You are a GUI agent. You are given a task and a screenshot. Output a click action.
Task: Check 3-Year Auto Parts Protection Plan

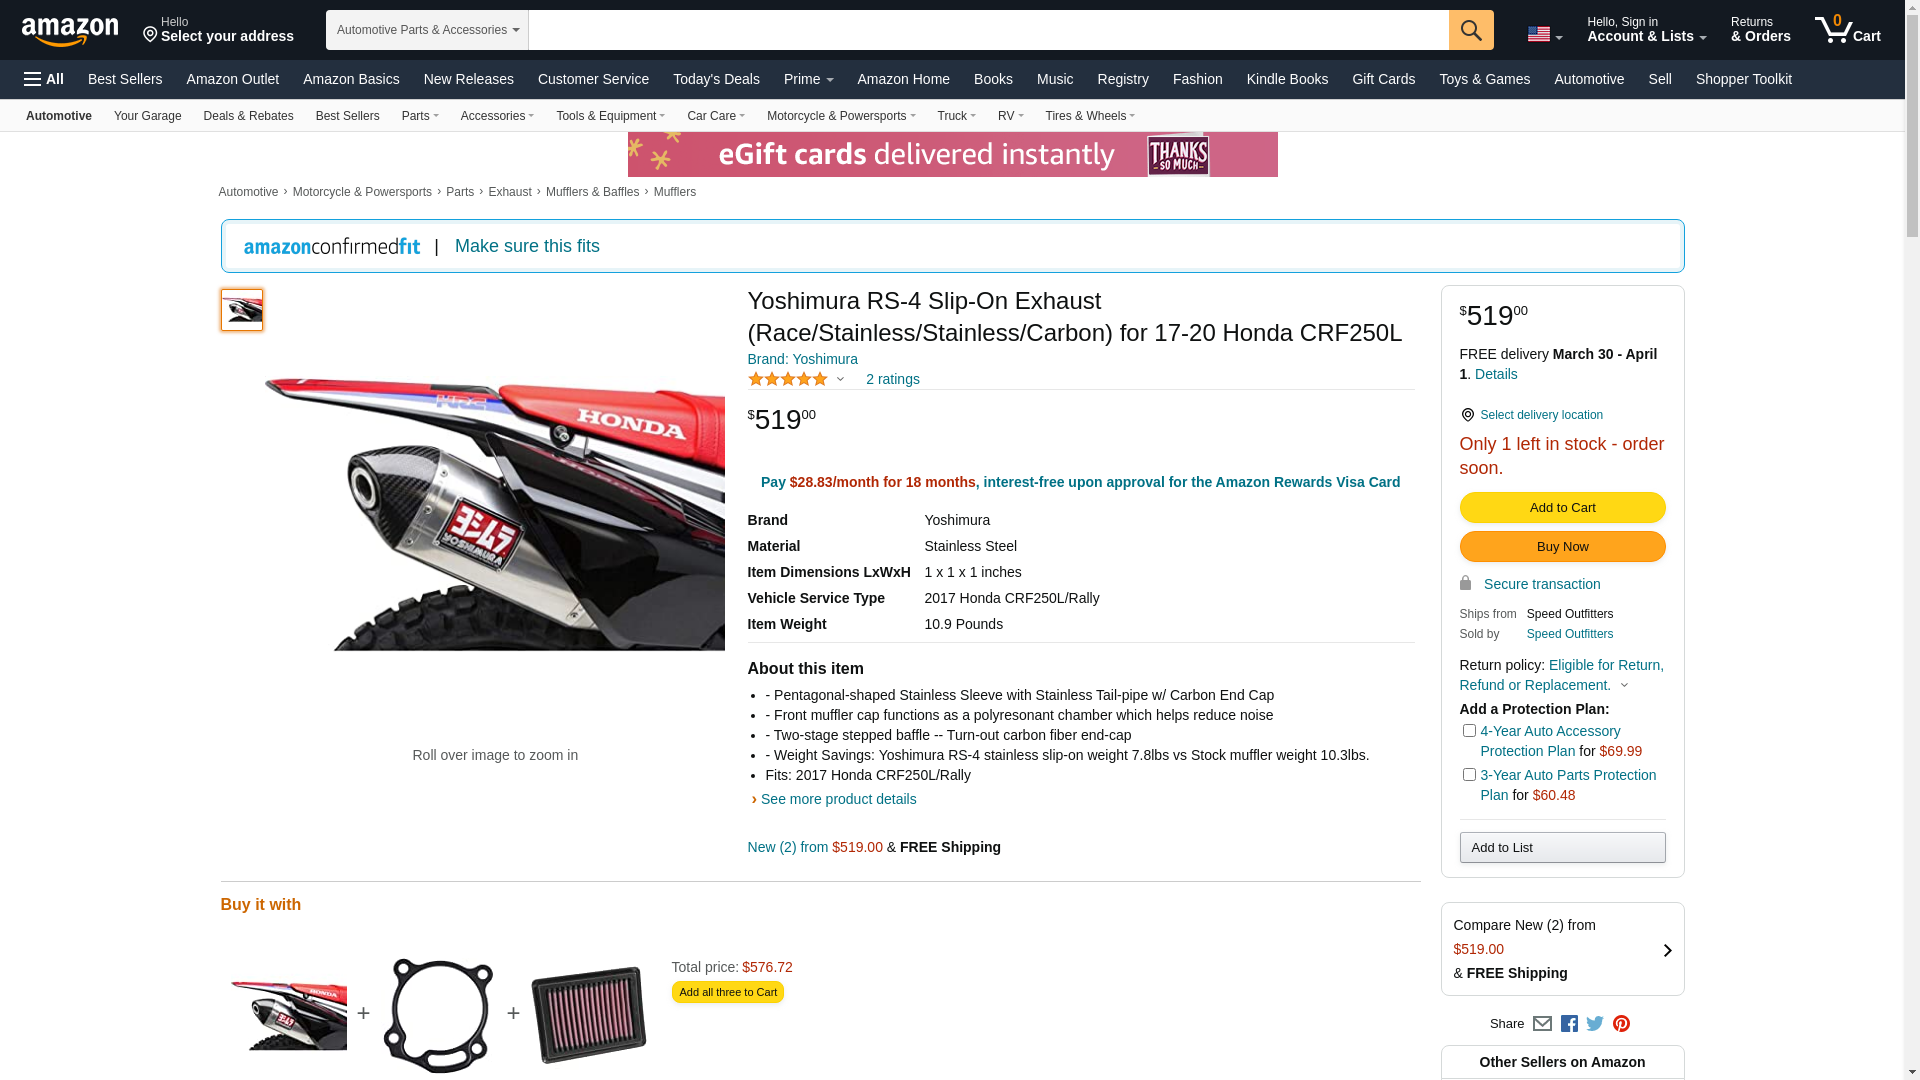click(x=1469, y=775)
